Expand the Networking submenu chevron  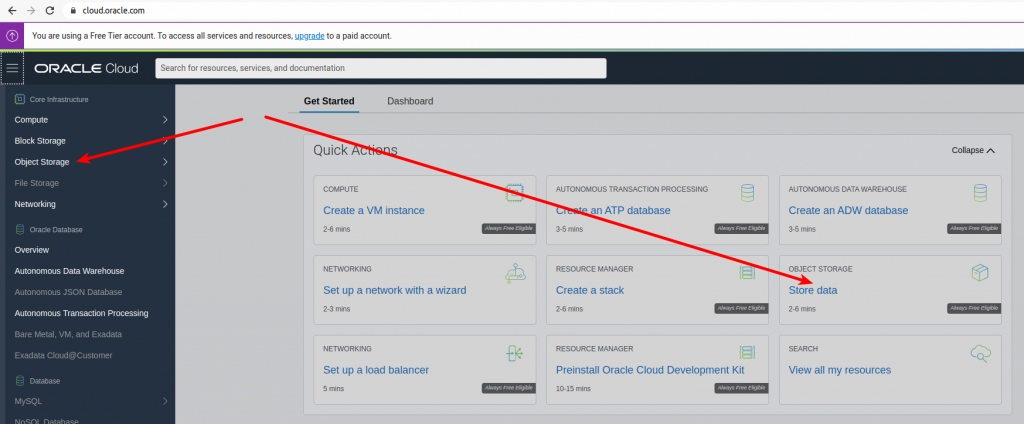tap(165, 204)
